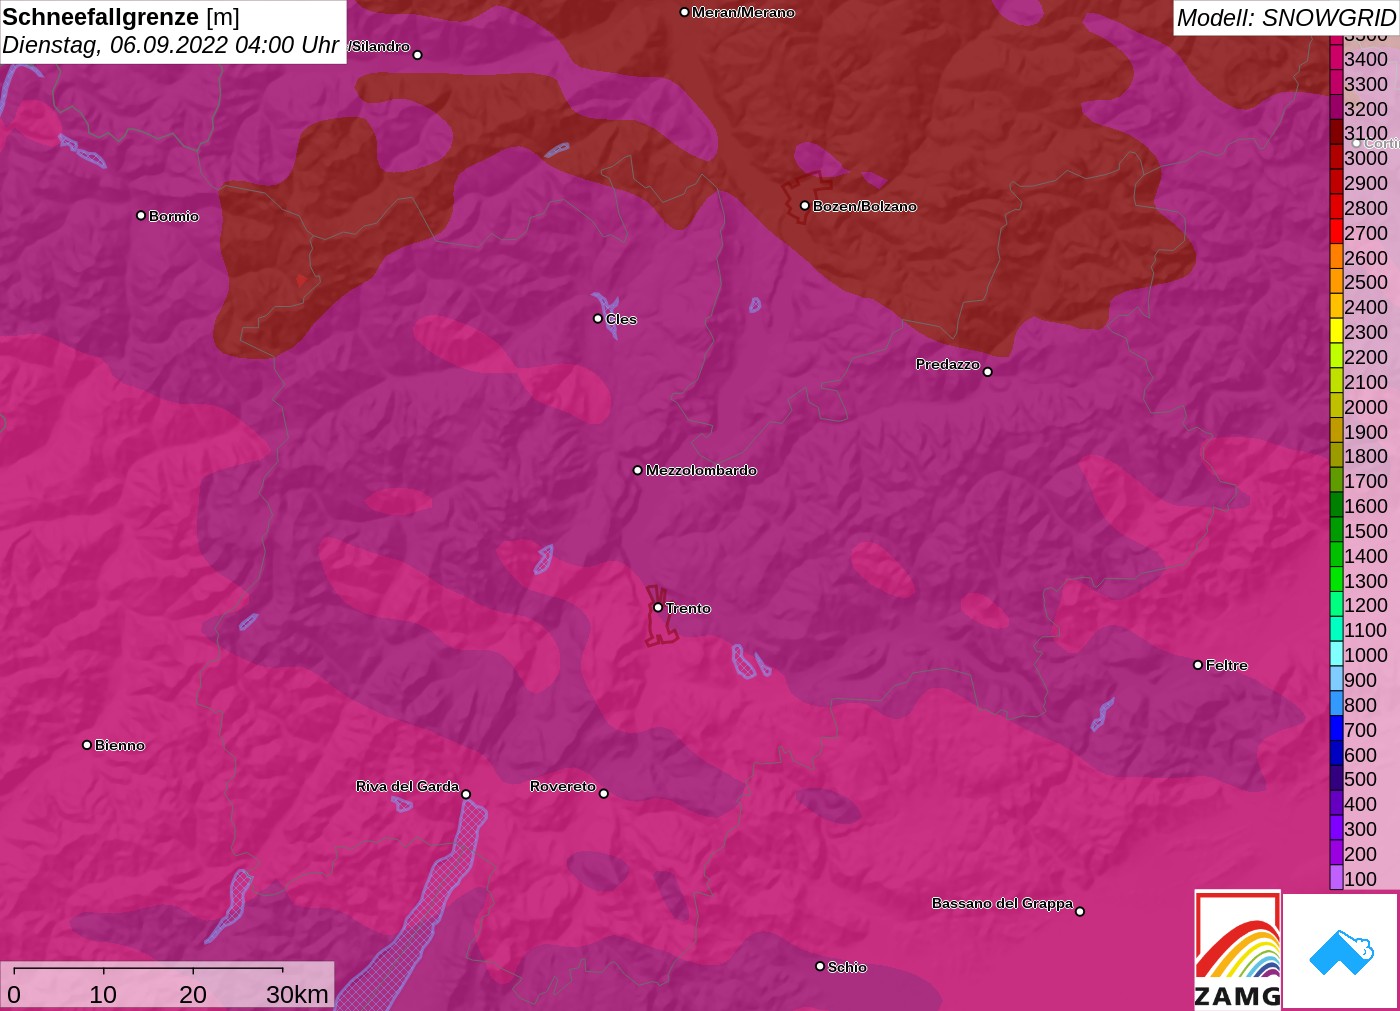Click the 1800 olive legend swatch
The height and width of the screenshot is (1011, 1400).
point(1336,455)
